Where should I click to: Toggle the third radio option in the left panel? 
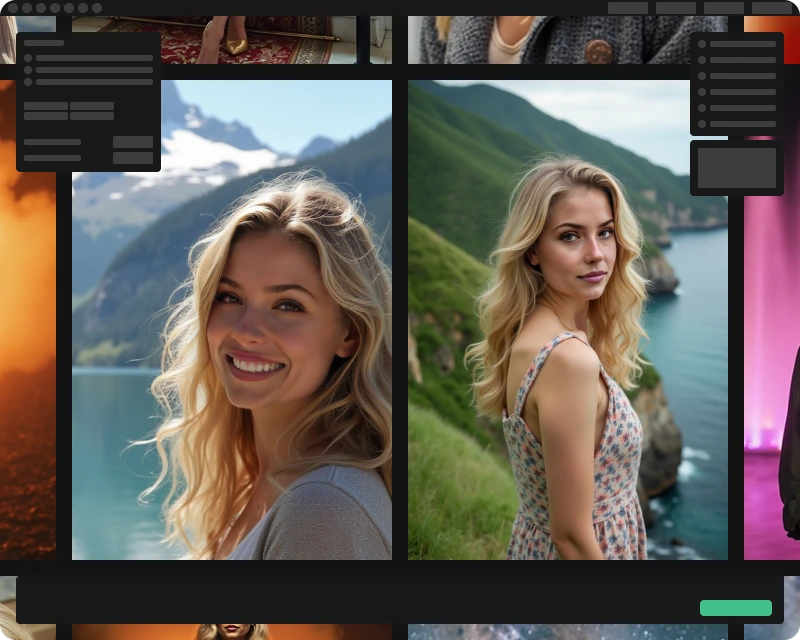pos(28,82)
